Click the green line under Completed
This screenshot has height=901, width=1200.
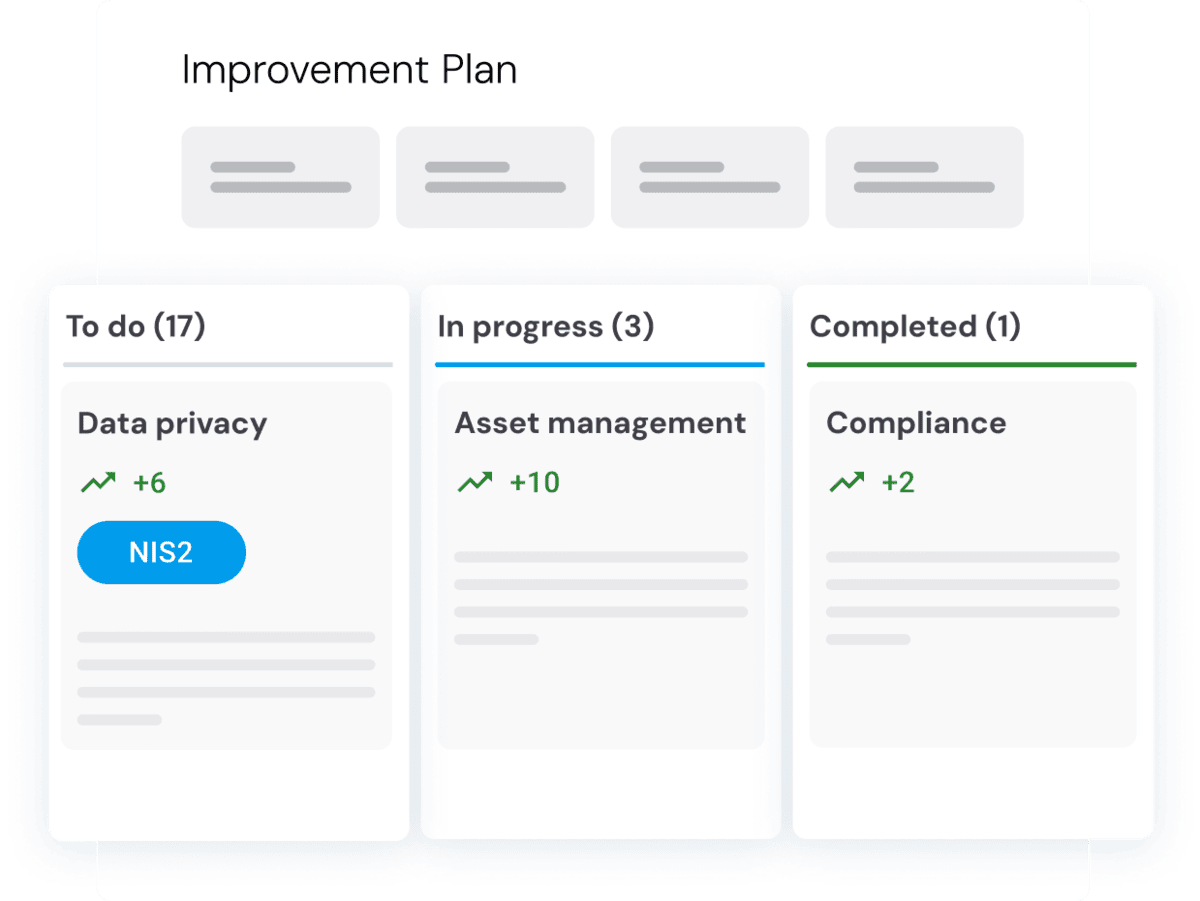971,365
